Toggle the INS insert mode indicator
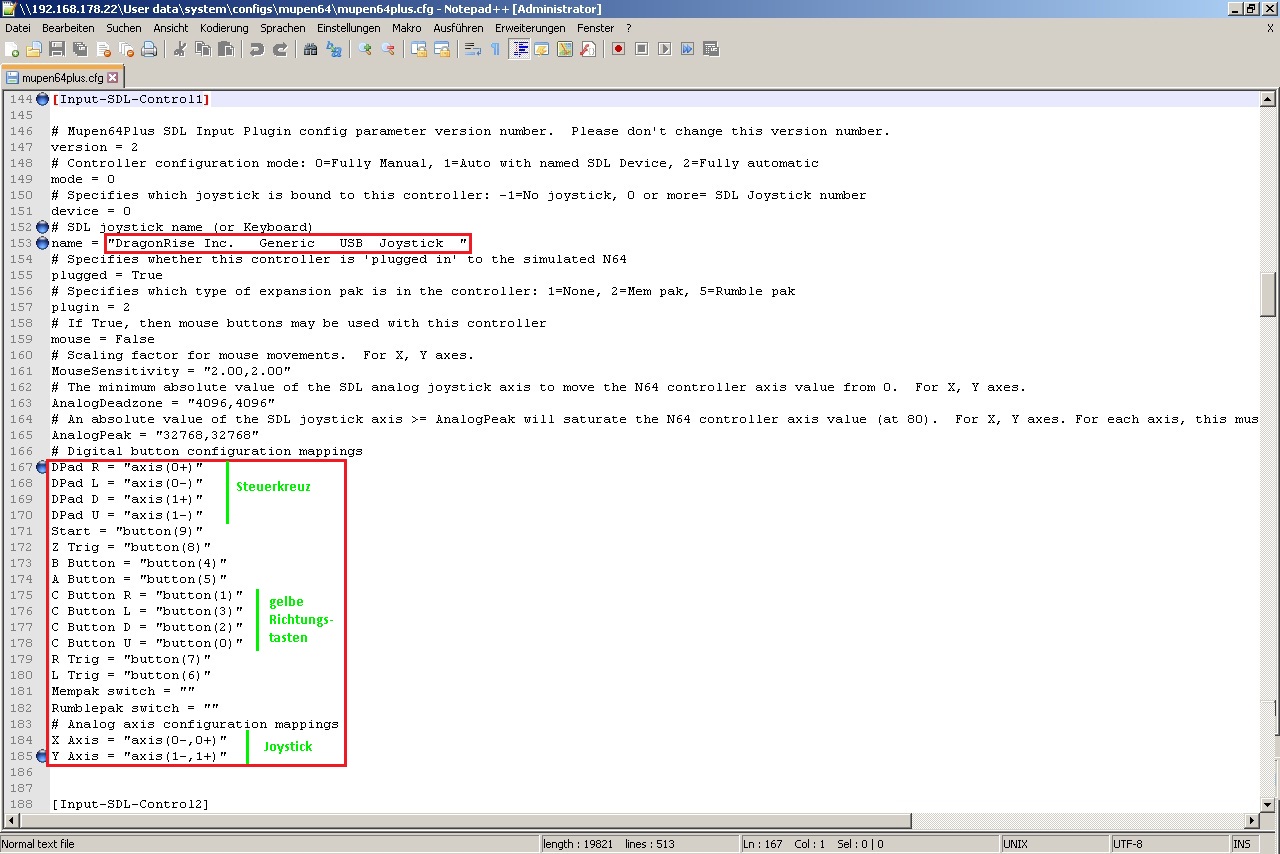Screen dimensions: 1280x854 pyautogui.click(x=1242, y=844)
